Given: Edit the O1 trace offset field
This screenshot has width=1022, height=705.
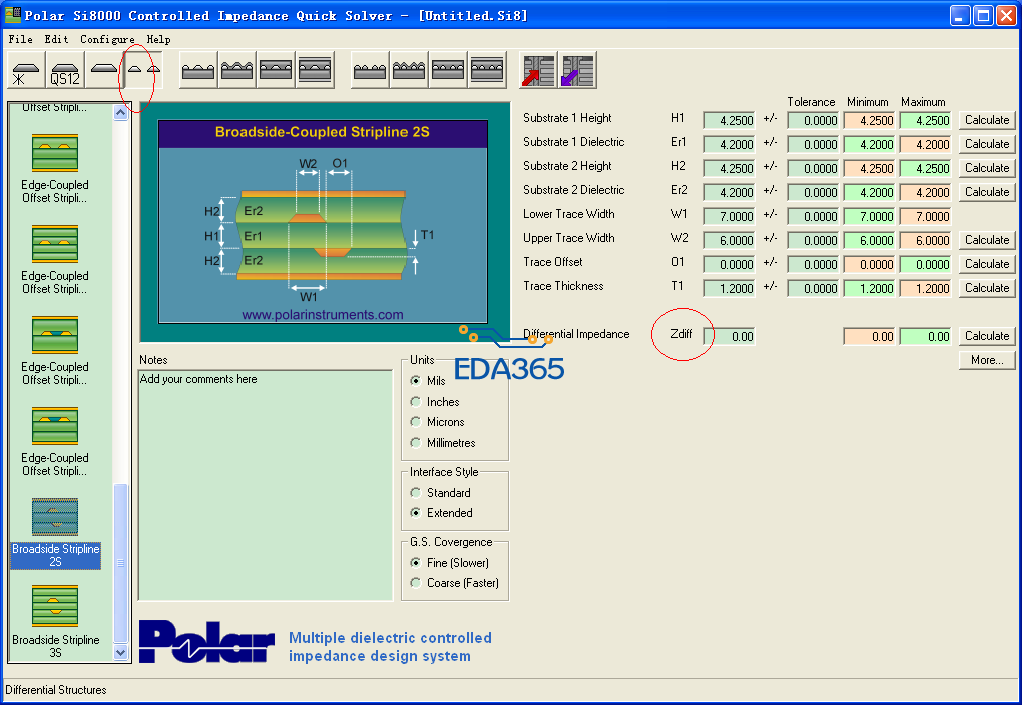Looking at the screenshot, I should [x=729, y=265].
